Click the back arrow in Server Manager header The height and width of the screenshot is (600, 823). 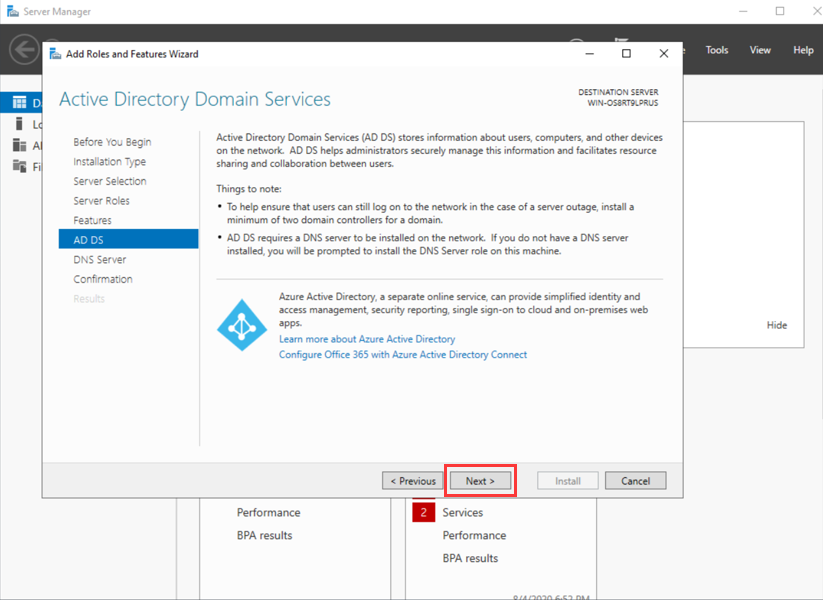click(24, 49)
